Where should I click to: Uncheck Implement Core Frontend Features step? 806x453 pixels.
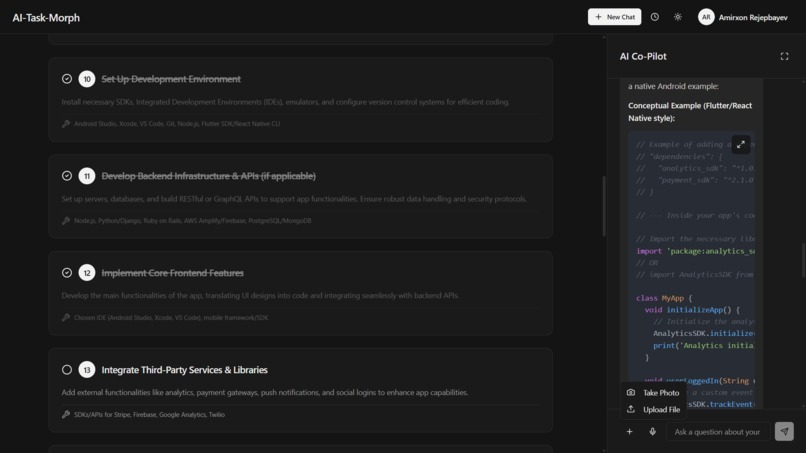pyautogui.click(x=67, y=273)
